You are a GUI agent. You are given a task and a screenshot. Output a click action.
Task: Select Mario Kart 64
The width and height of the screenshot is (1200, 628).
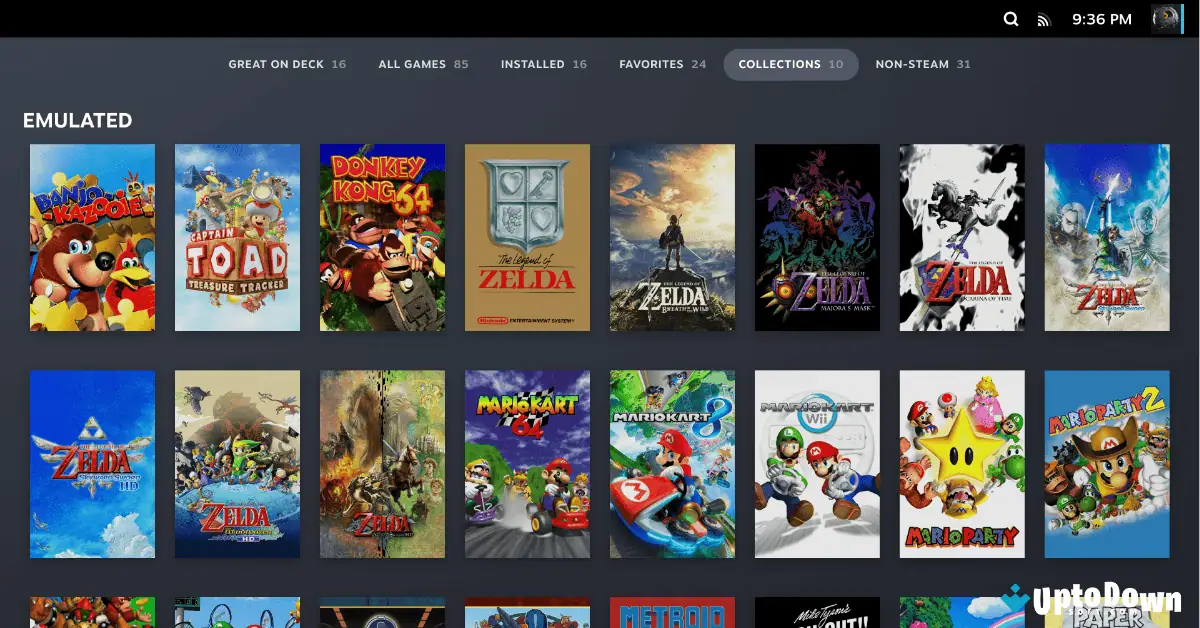(527, 463)
